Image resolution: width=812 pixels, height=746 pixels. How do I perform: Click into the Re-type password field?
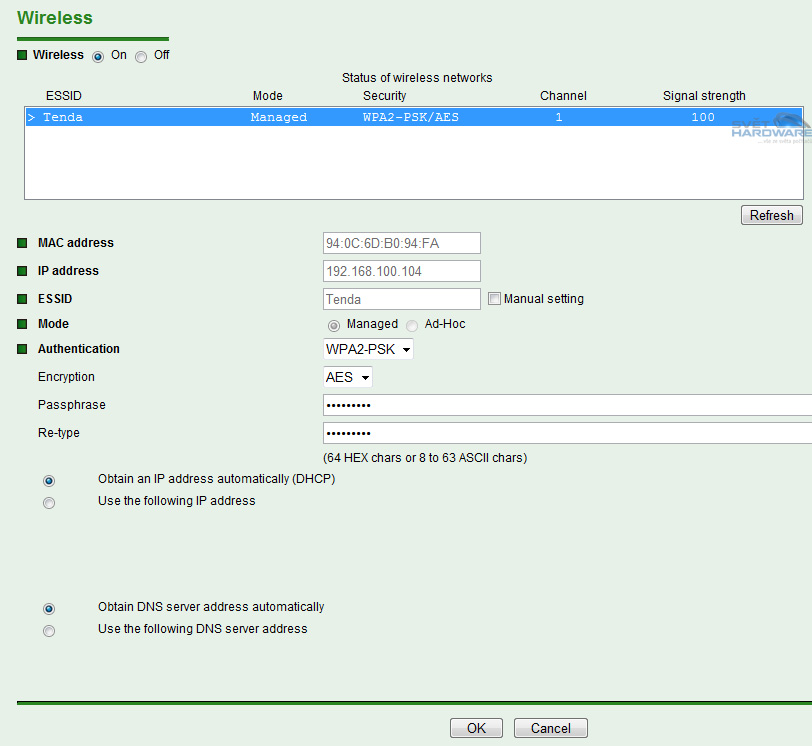pyautogui.click(x=566, y=433)
